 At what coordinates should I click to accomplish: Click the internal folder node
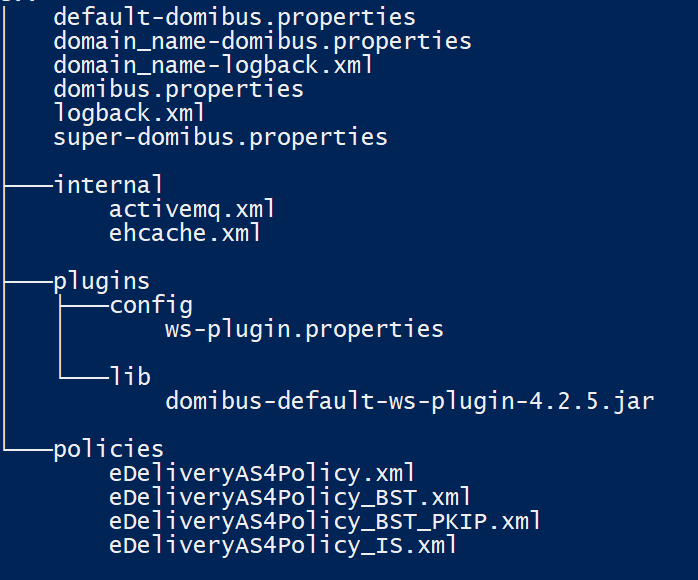click(109, 185)
